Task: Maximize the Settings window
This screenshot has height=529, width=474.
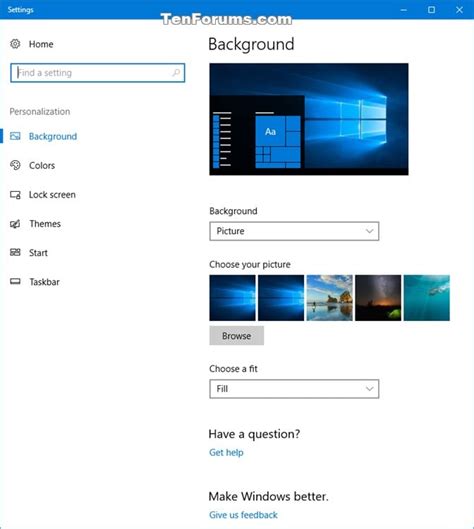Action: tap(431, 10)
